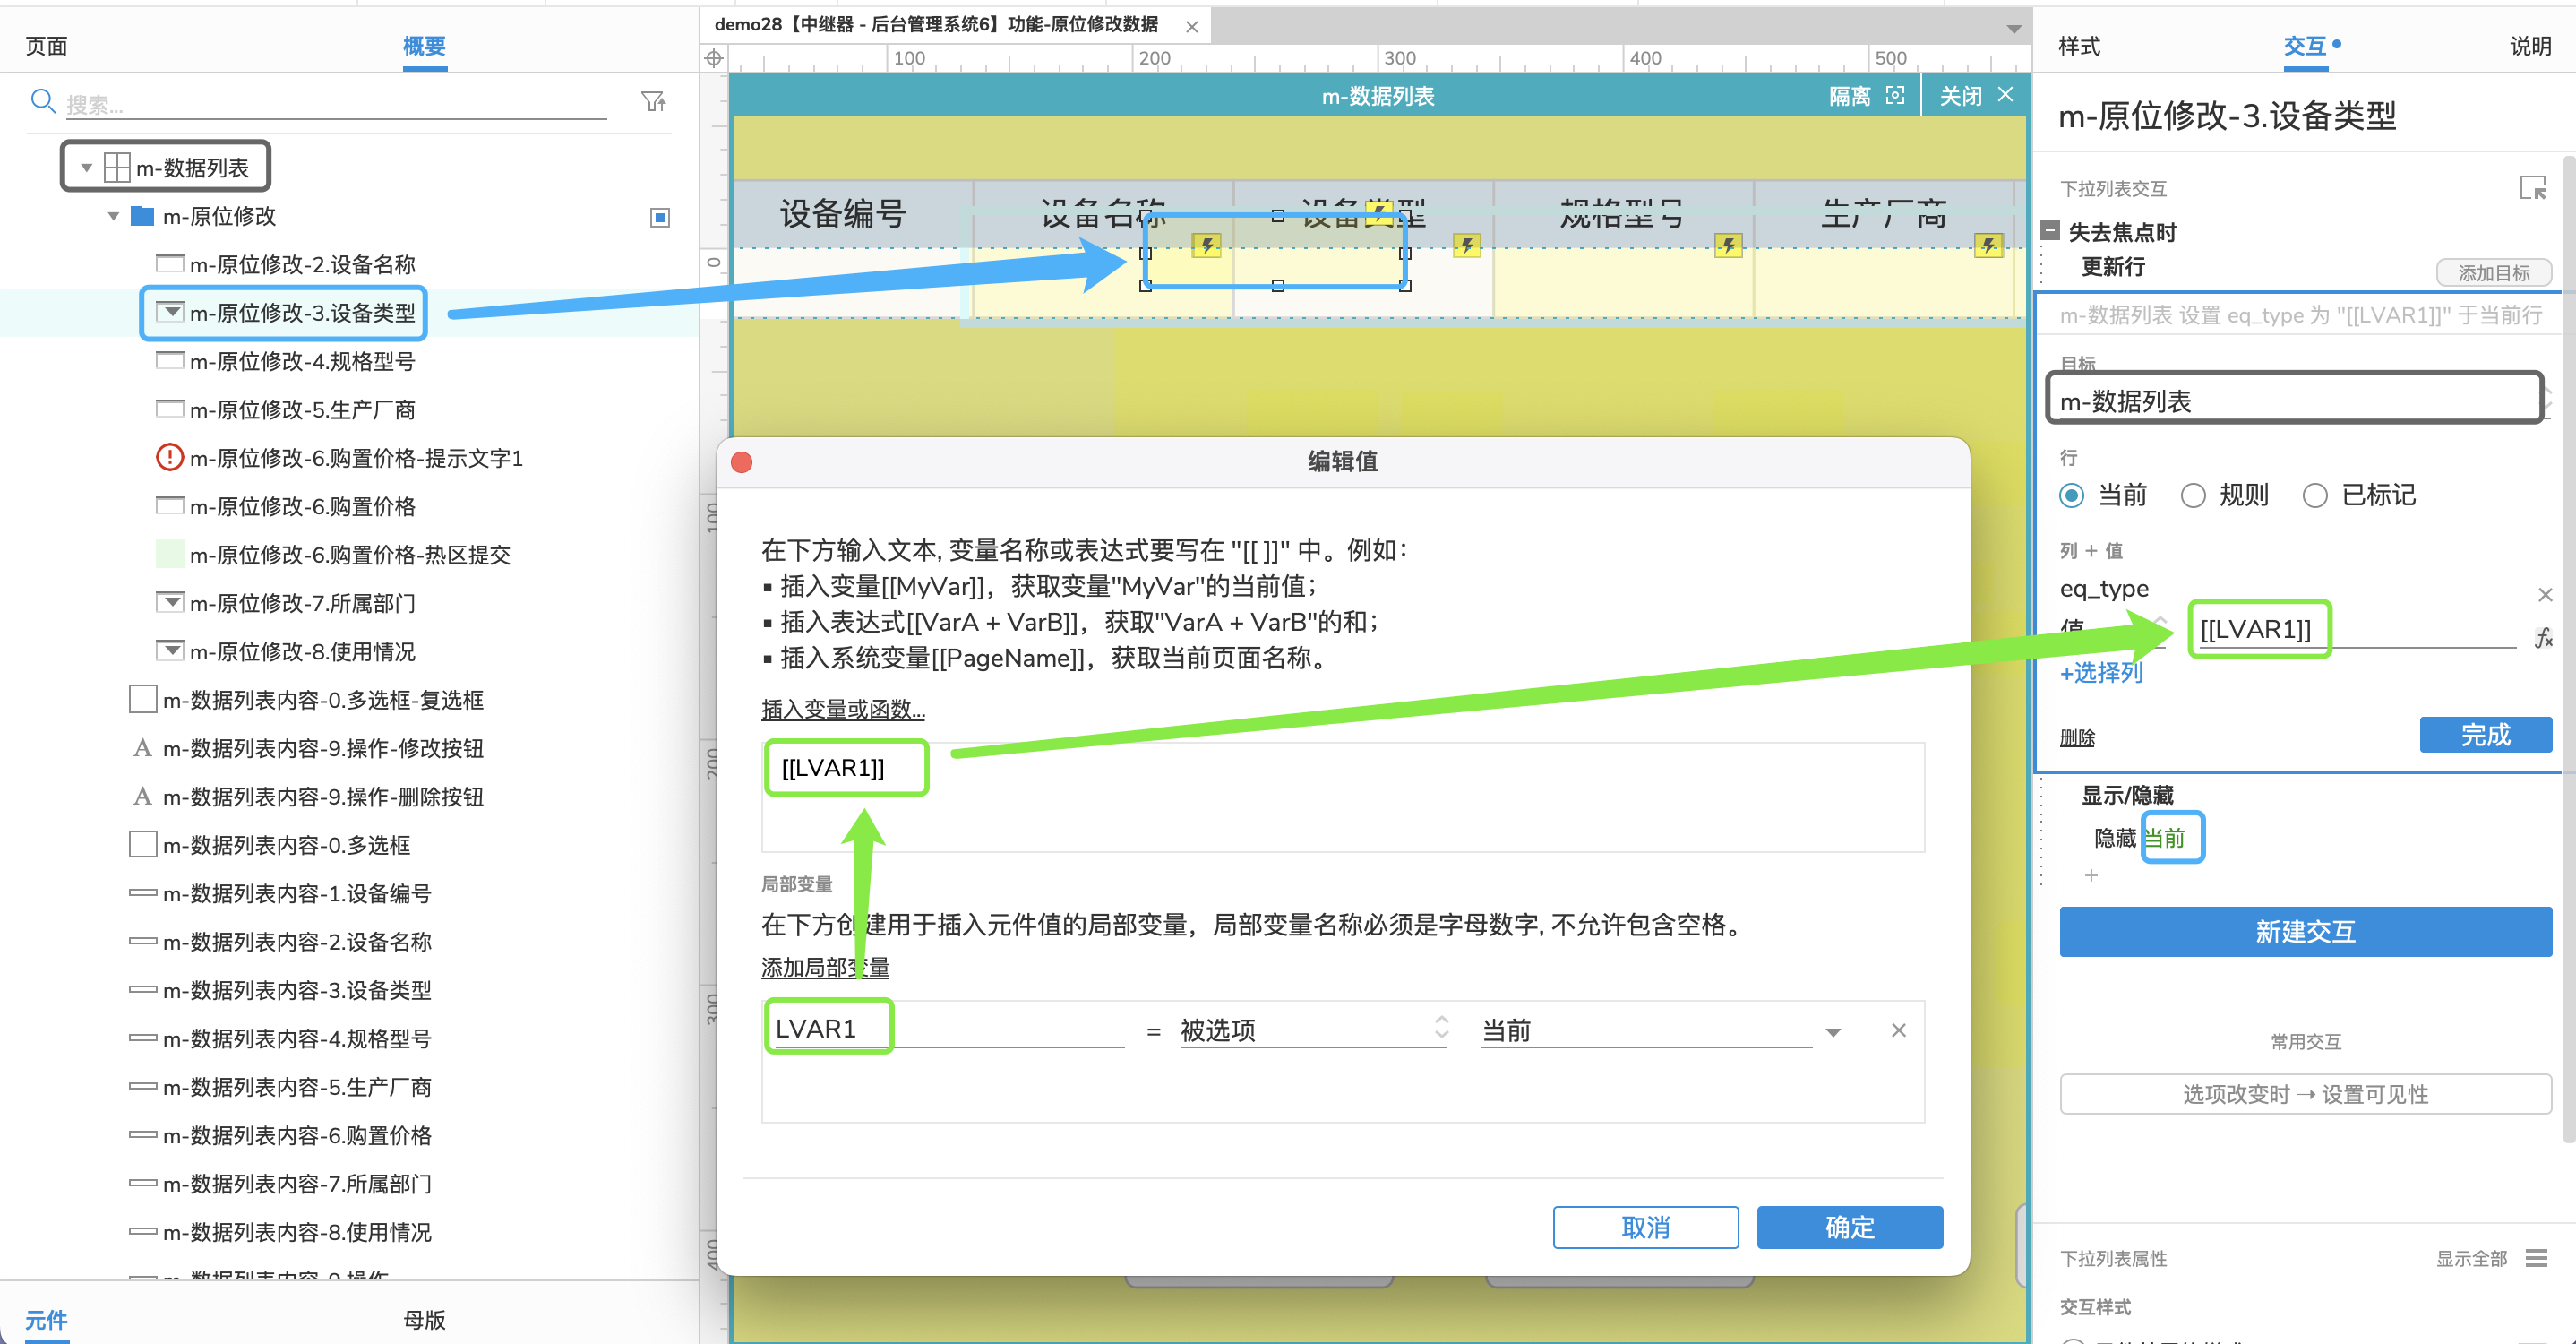Screen dimensions: 2576x1344
Task: Click checkbox icon of m-数据列表内容-0.多选框
Action: [143, 845]
